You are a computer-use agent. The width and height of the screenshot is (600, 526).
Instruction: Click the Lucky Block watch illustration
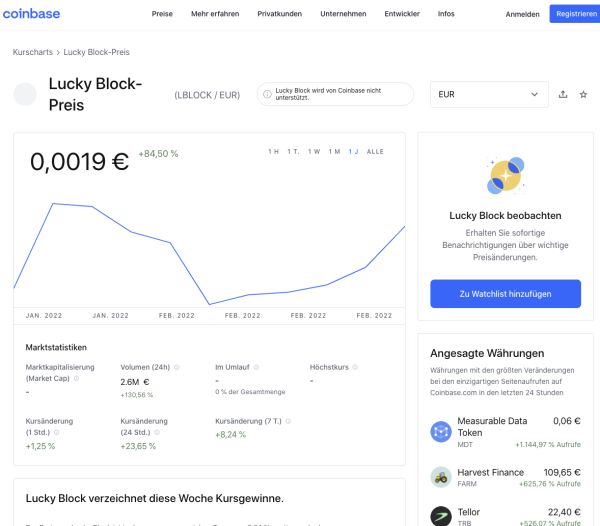(505, 175)
